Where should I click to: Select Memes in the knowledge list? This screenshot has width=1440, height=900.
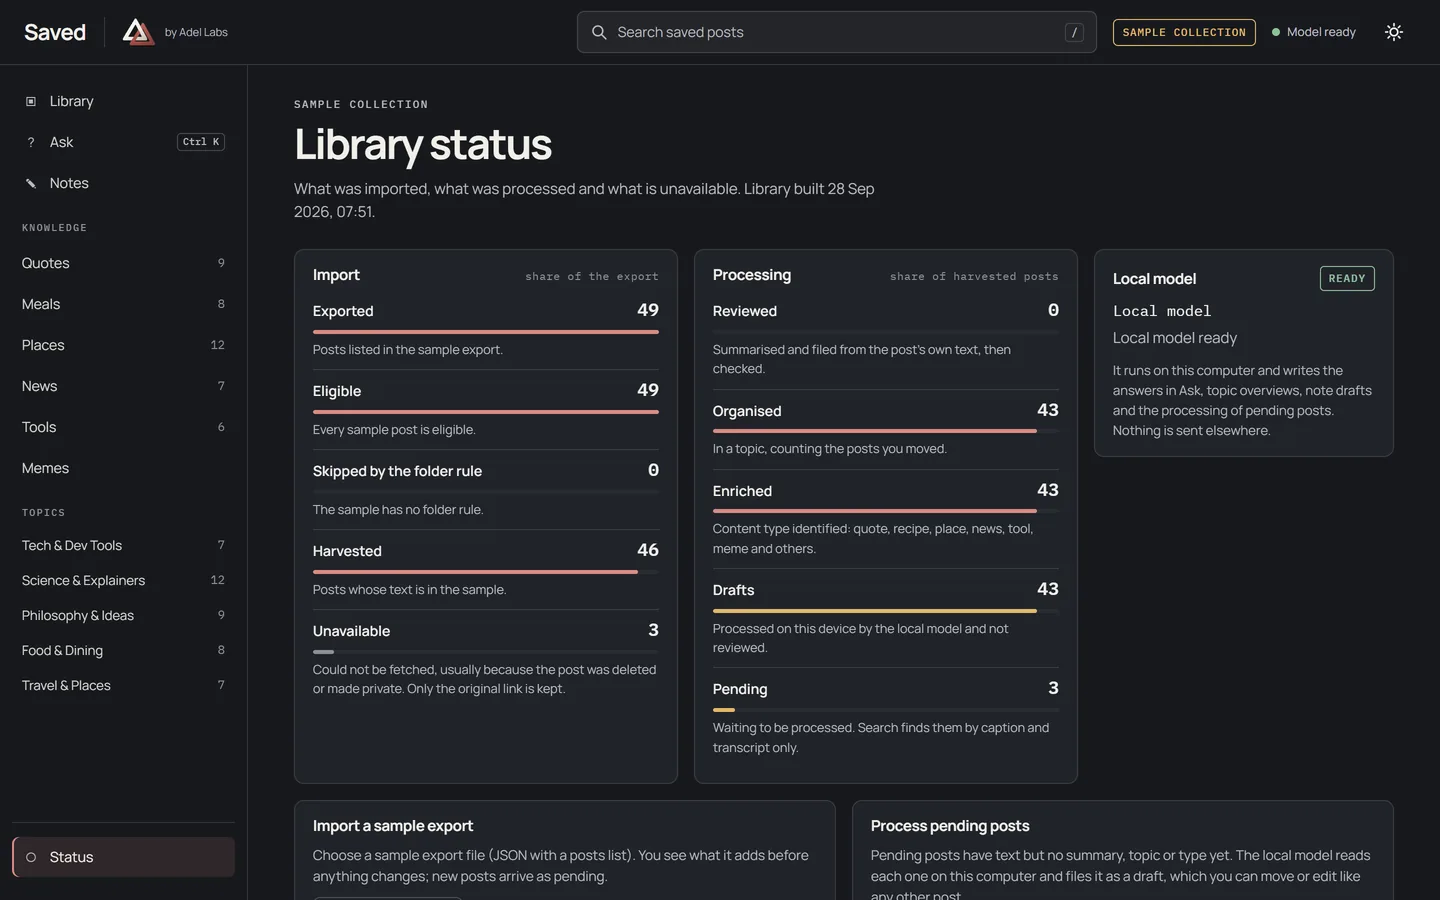(x=123, y=468)
